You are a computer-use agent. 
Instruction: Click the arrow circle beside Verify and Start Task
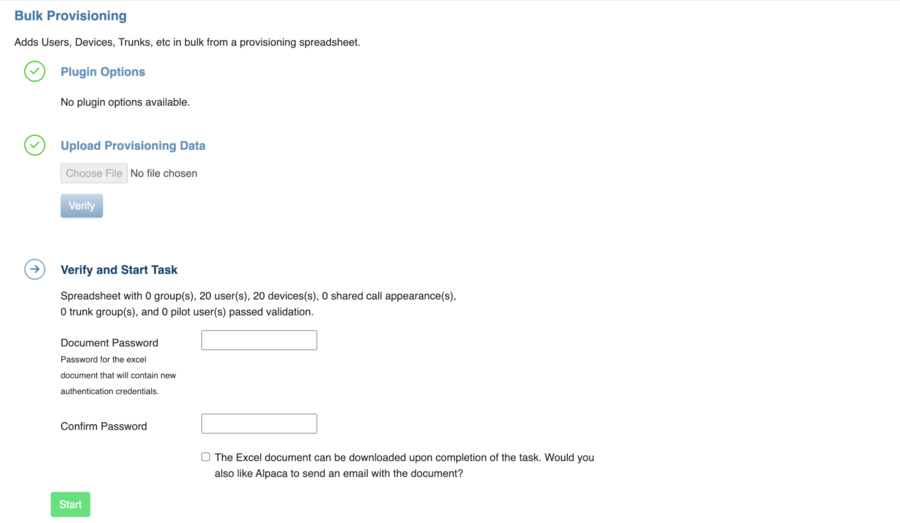pyautogui.click(x=34, y=269)
